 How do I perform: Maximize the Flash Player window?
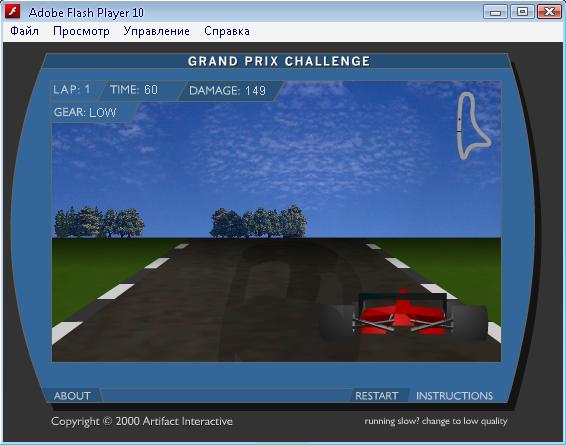click(x=522, y=12)
